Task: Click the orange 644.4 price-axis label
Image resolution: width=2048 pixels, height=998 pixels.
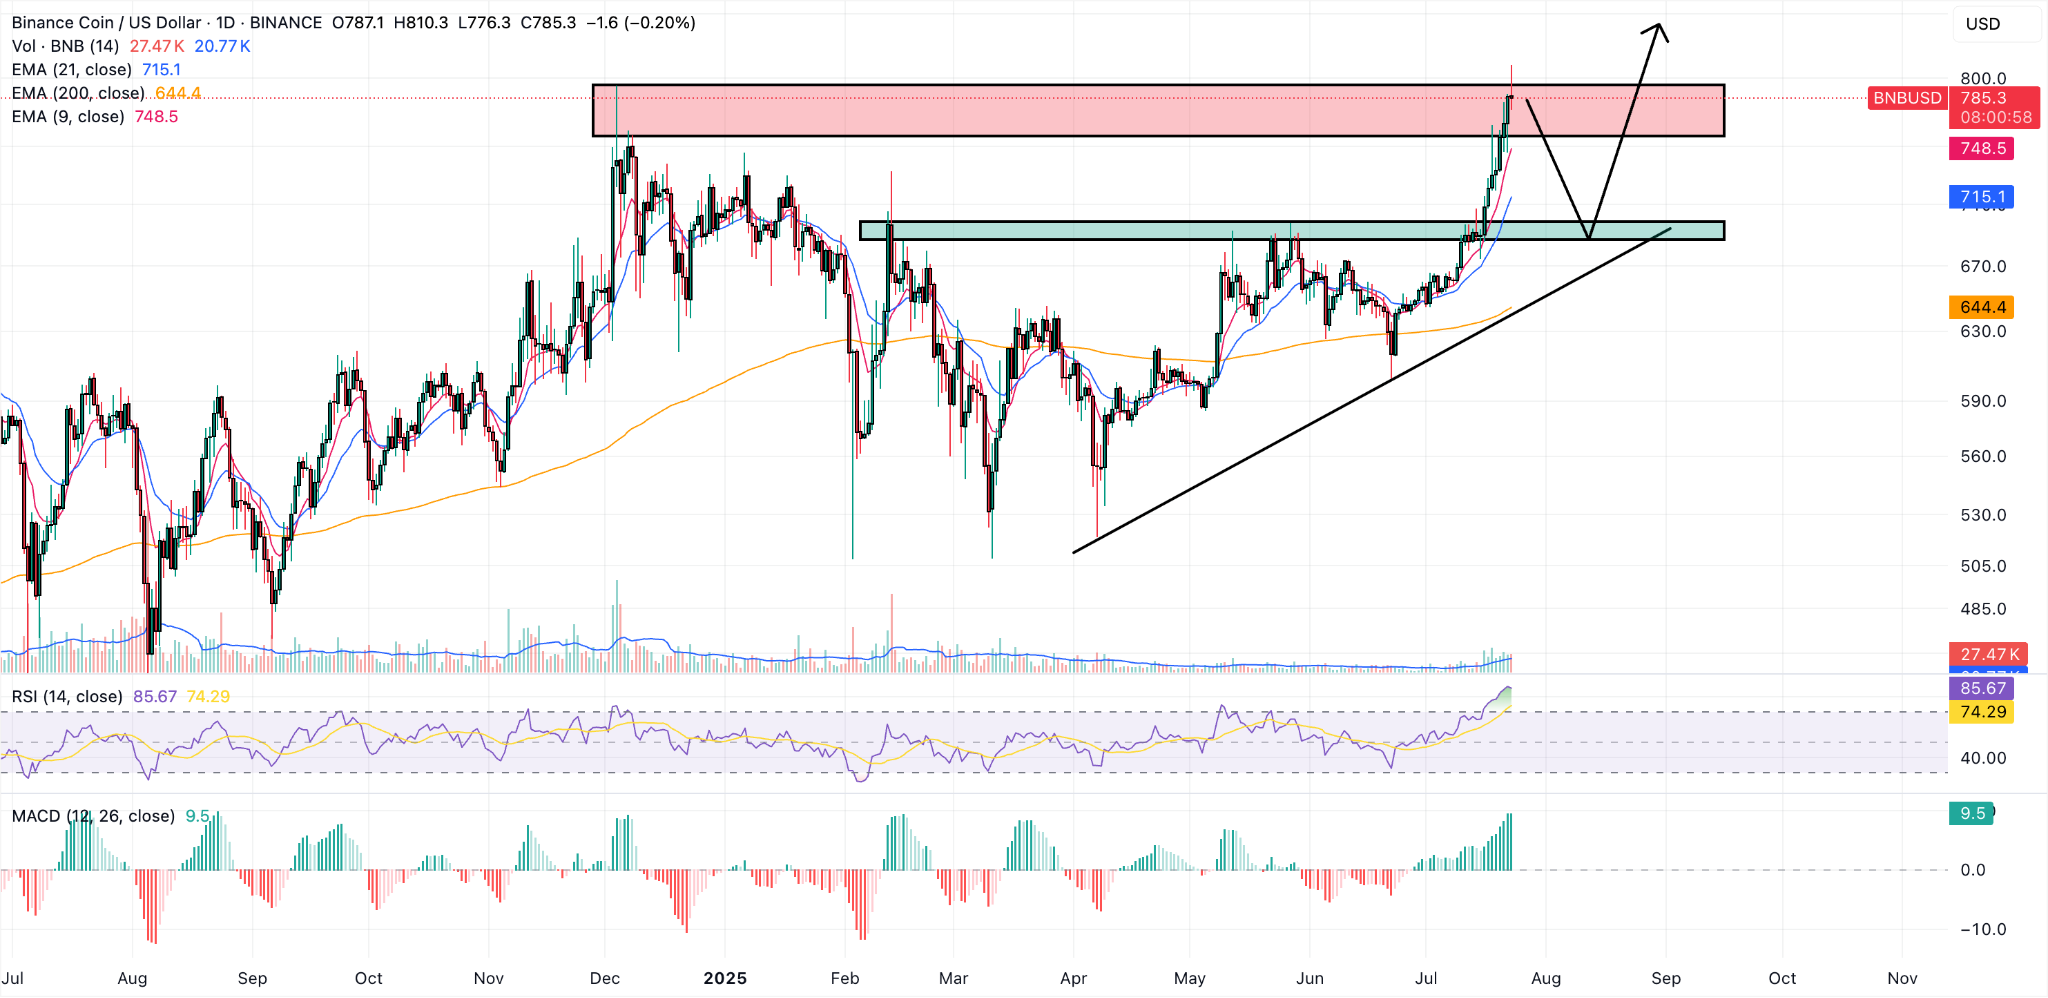Action: [x=1982, y=307]
